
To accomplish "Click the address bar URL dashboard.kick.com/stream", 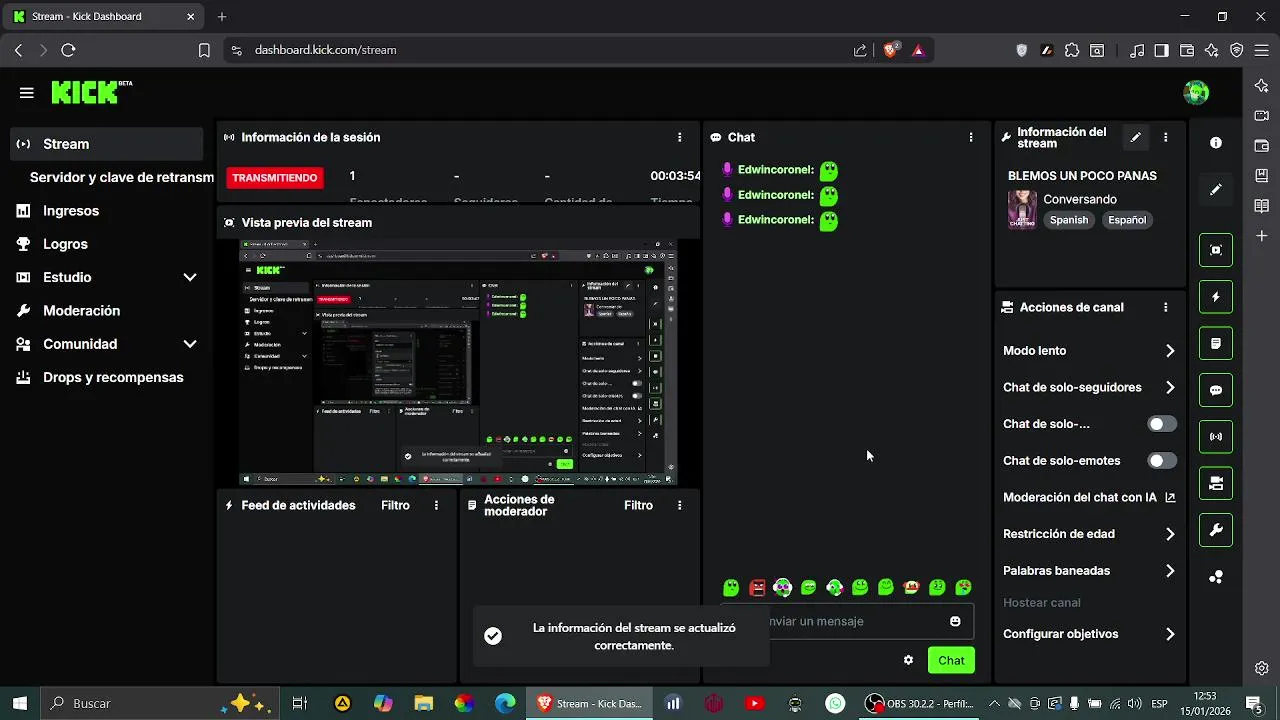I will click(x=325, y=50).
